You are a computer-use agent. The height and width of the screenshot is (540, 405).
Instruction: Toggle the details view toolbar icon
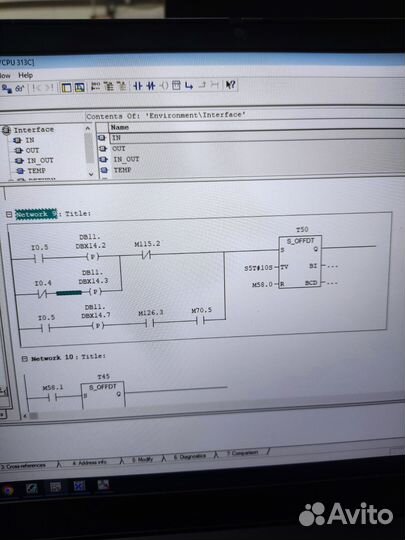(x=80, y=87)
